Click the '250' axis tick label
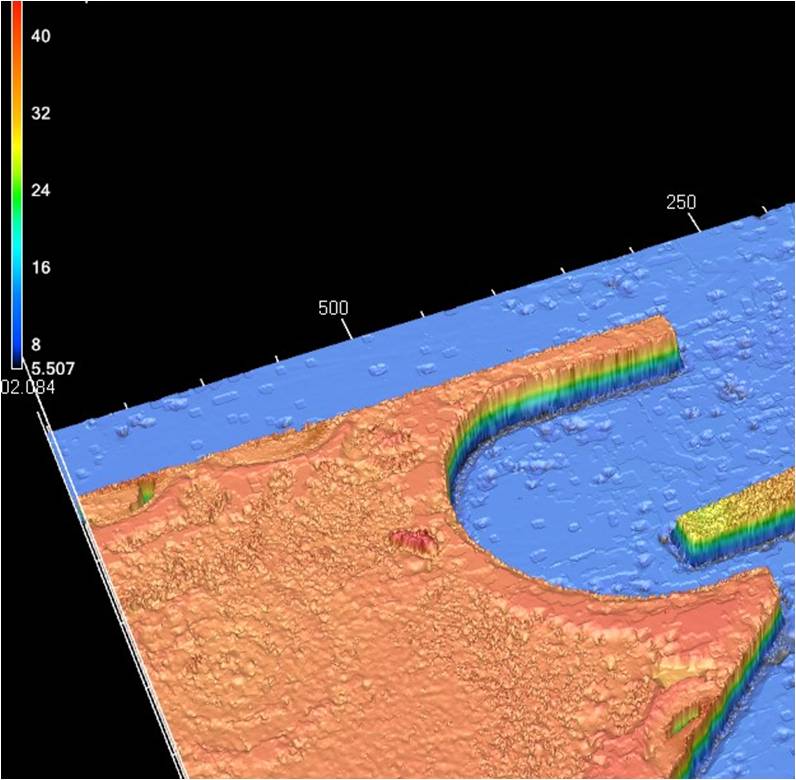796x780 pixels. tap(681, 203)
